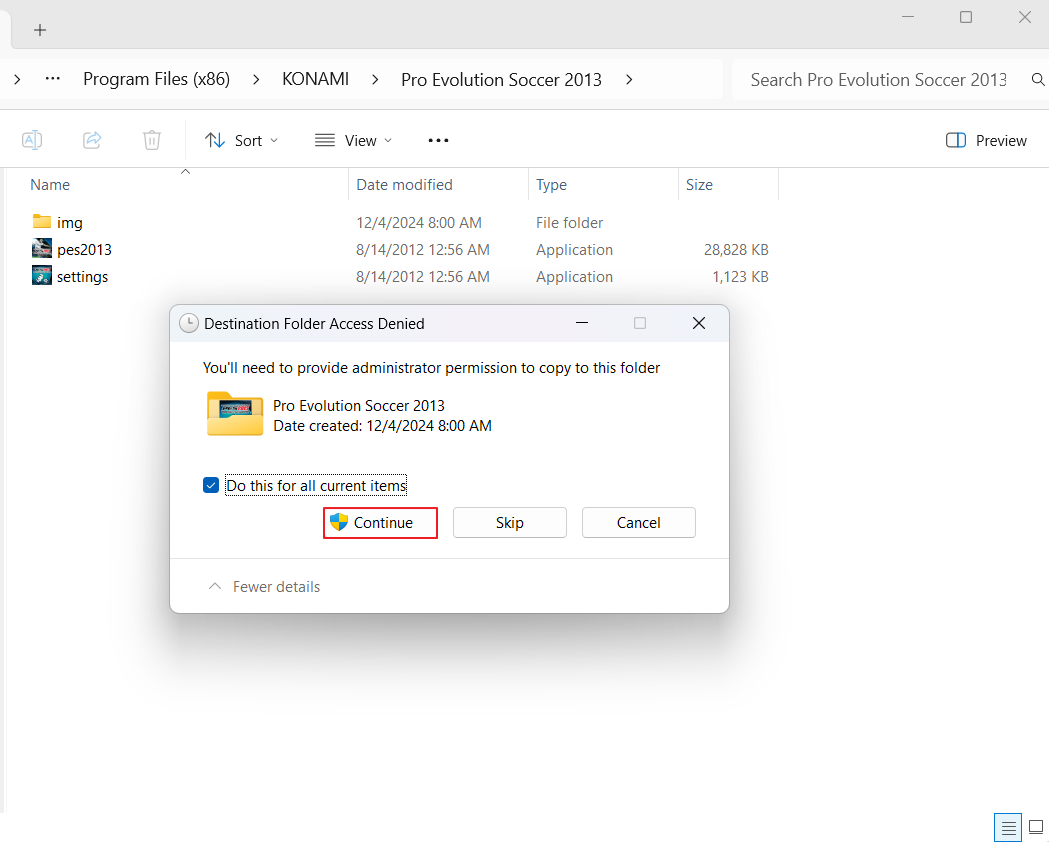Click img's 12/4/2024 8:00 AM date

point(419,223)
